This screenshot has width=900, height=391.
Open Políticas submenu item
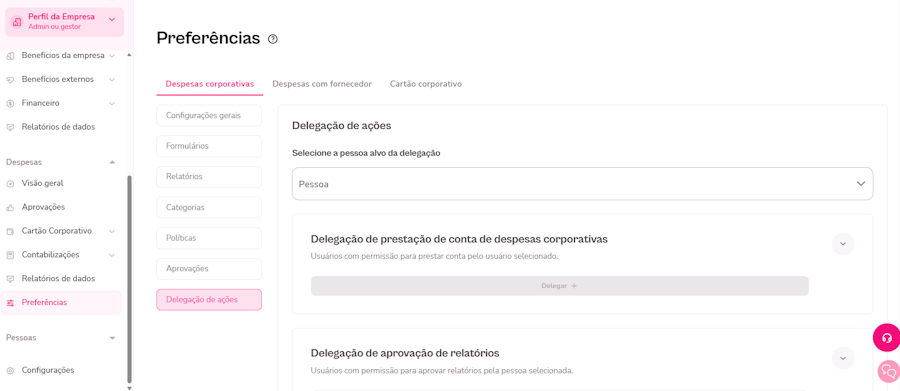209,238
